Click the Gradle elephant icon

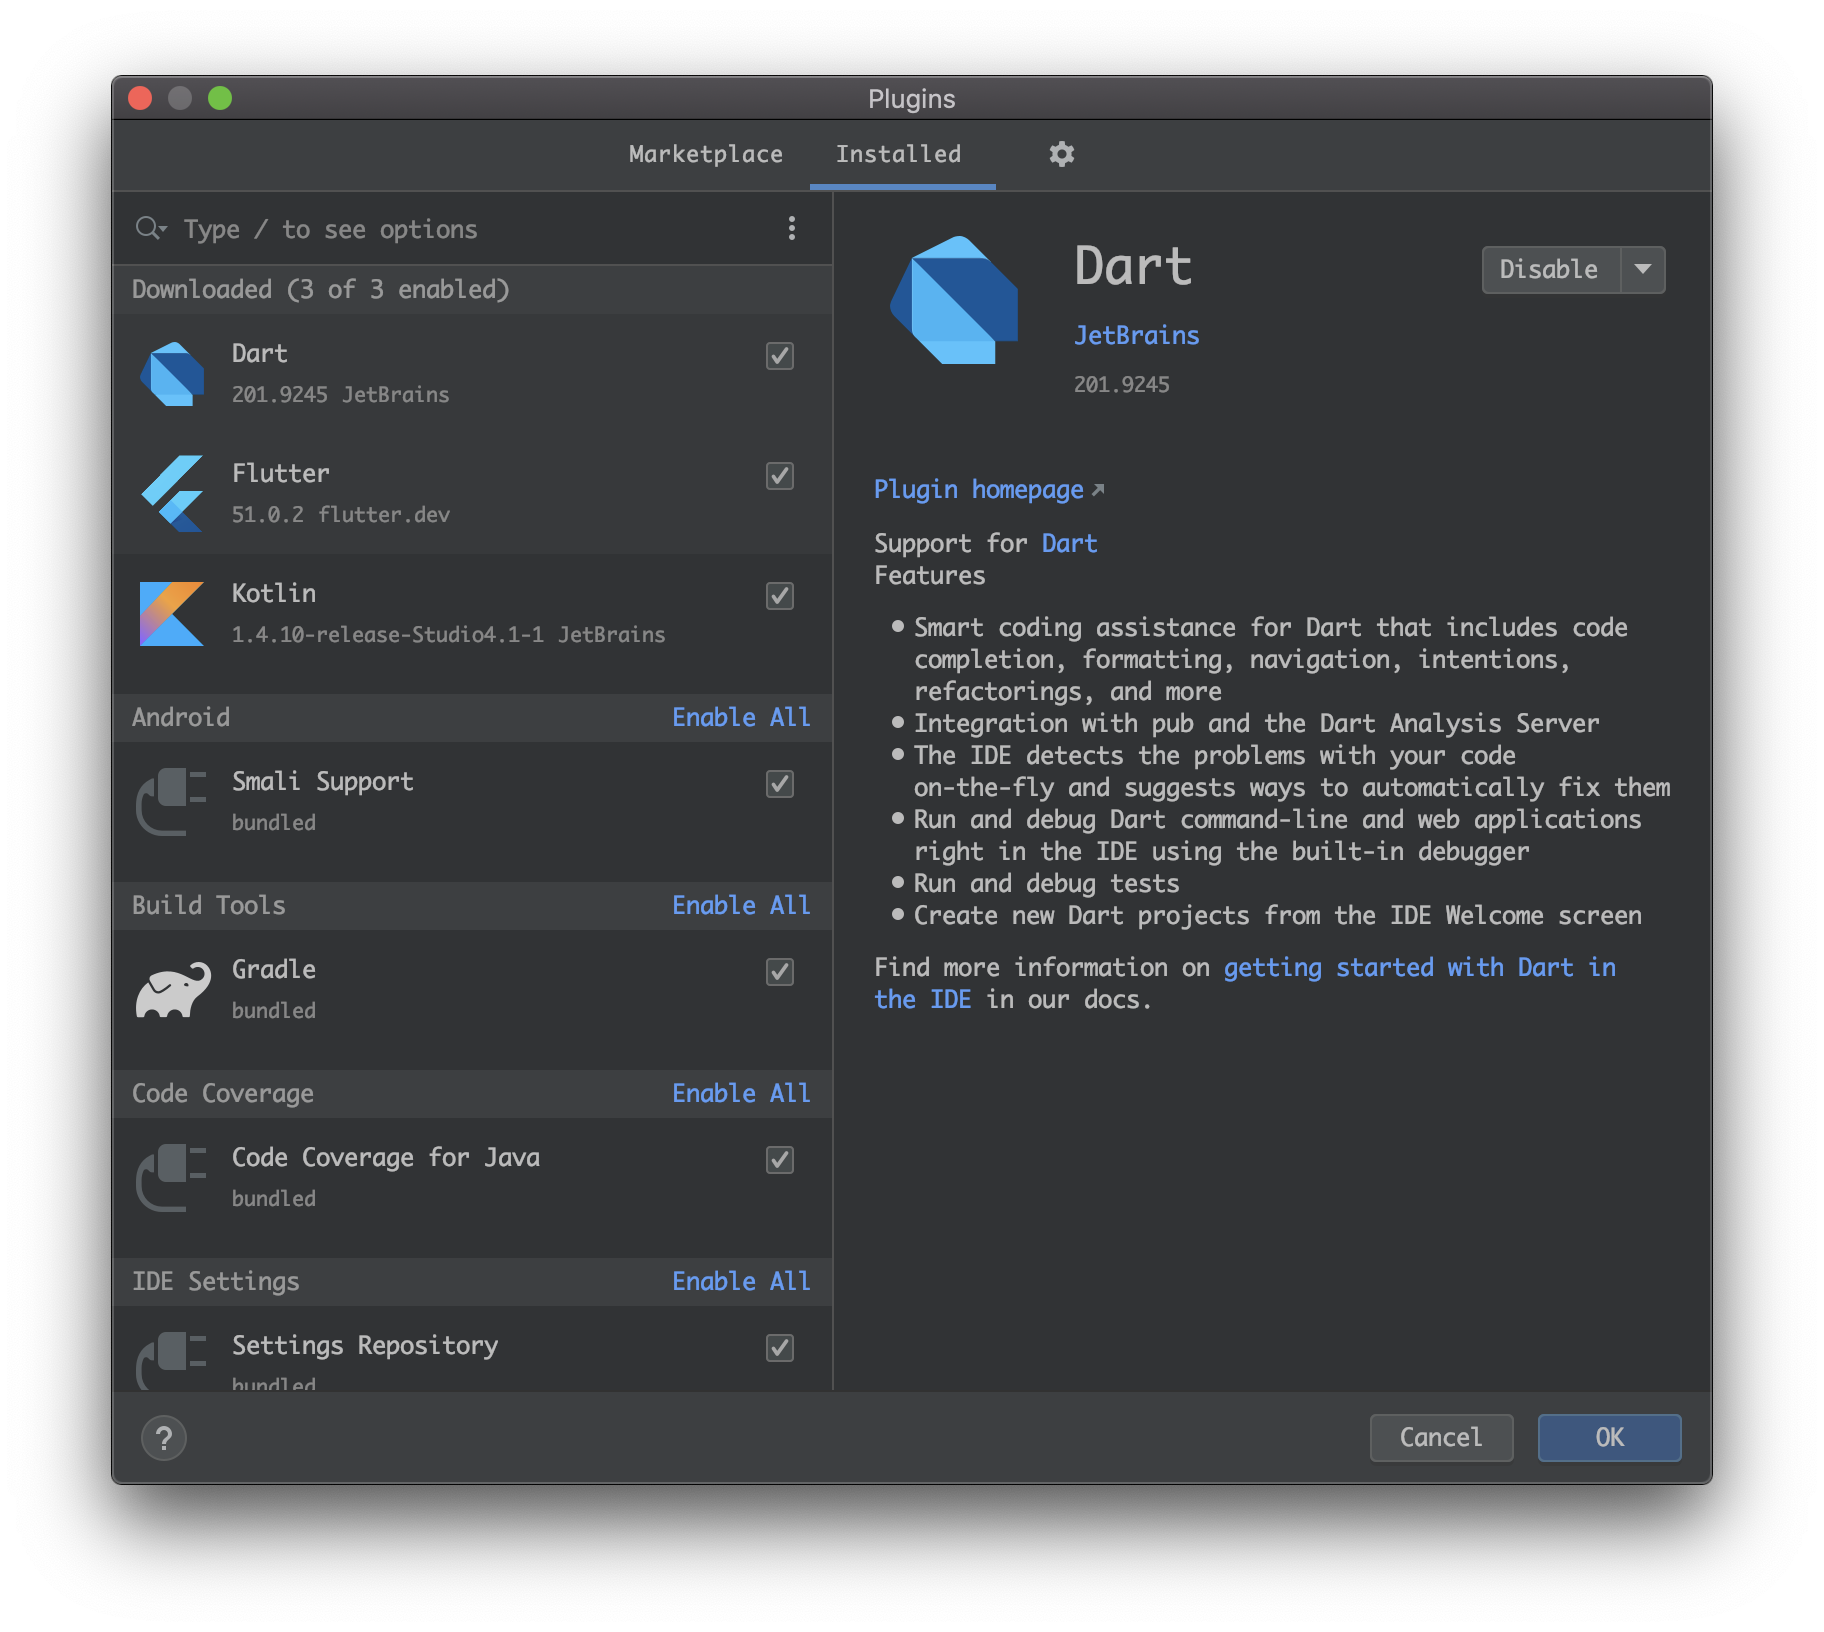coord(173,990)
